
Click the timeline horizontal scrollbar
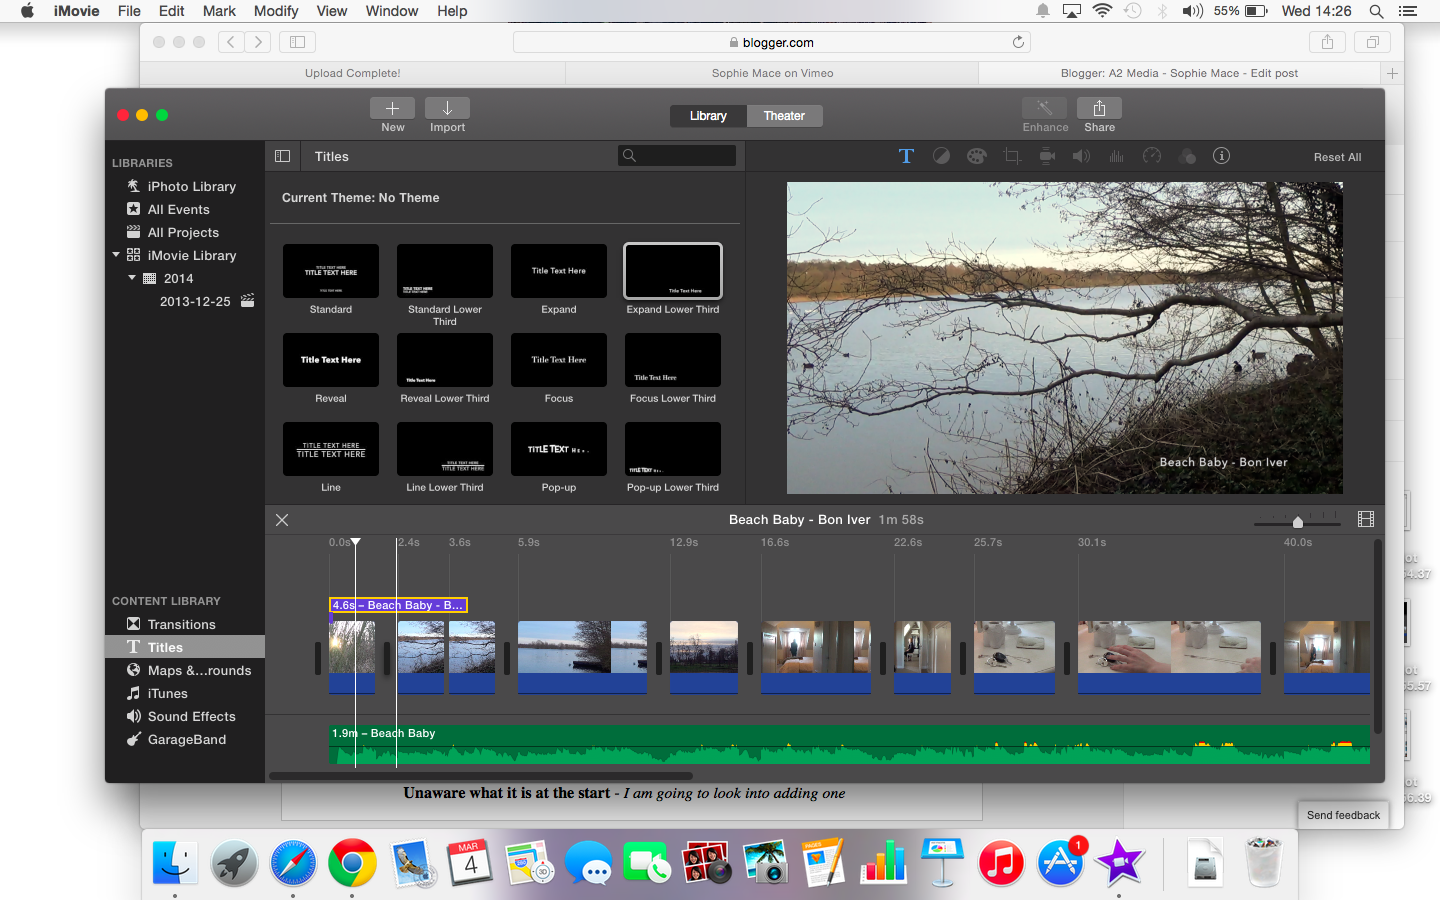pos(481,775)
